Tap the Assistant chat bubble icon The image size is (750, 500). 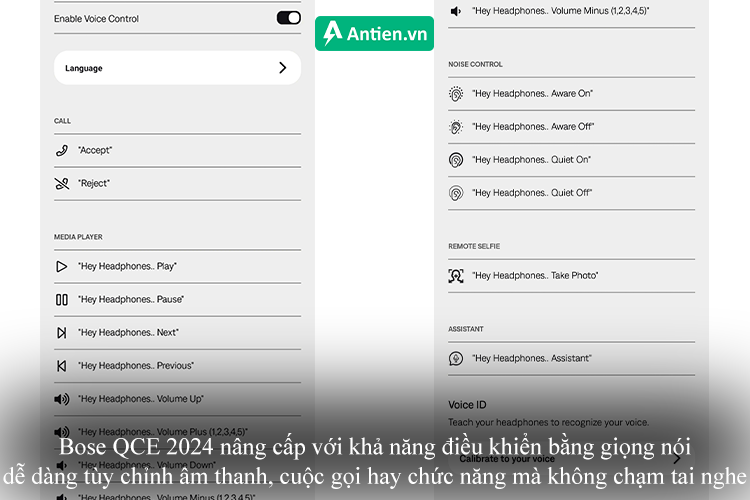(x=456, y=358)
